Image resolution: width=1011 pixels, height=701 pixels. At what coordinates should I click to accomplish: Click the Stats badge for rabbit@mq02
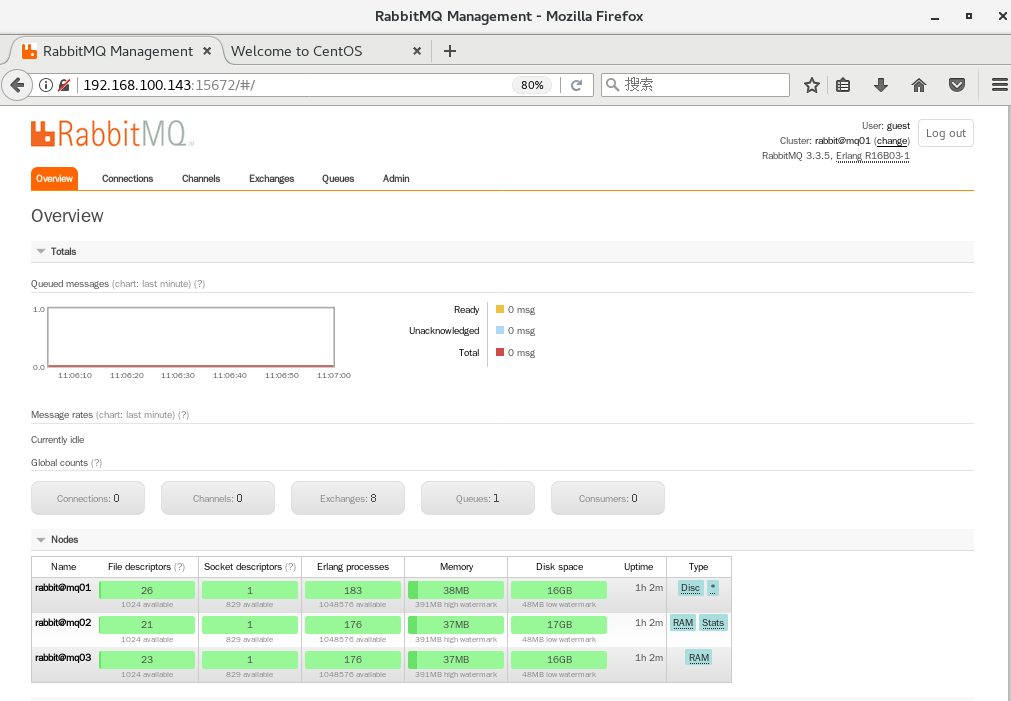[713, 622]
